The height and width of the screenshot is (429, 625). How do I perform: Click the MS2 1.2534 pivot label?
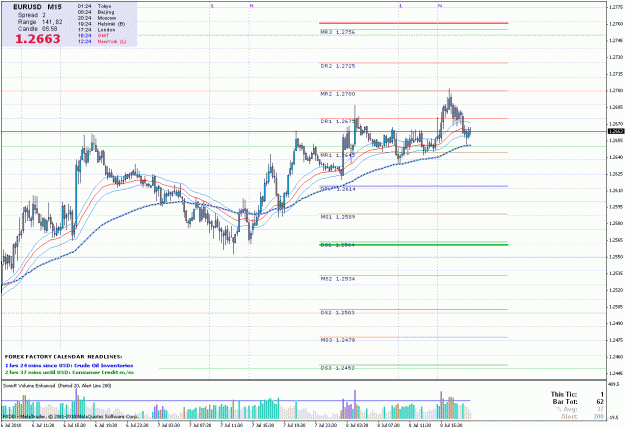point(338,279)
